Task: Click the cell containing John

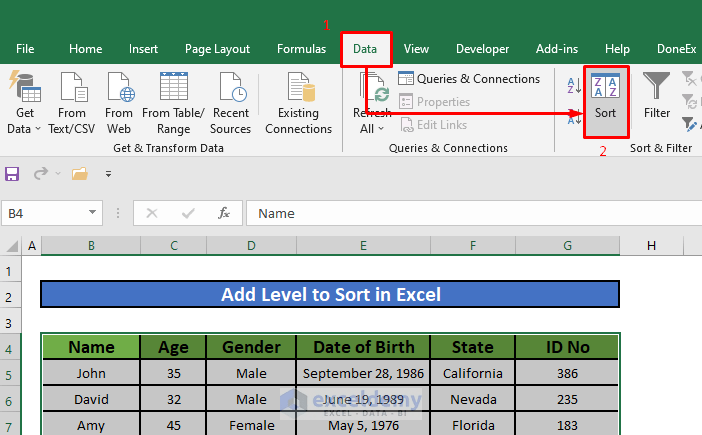Action: coord(91,373)
